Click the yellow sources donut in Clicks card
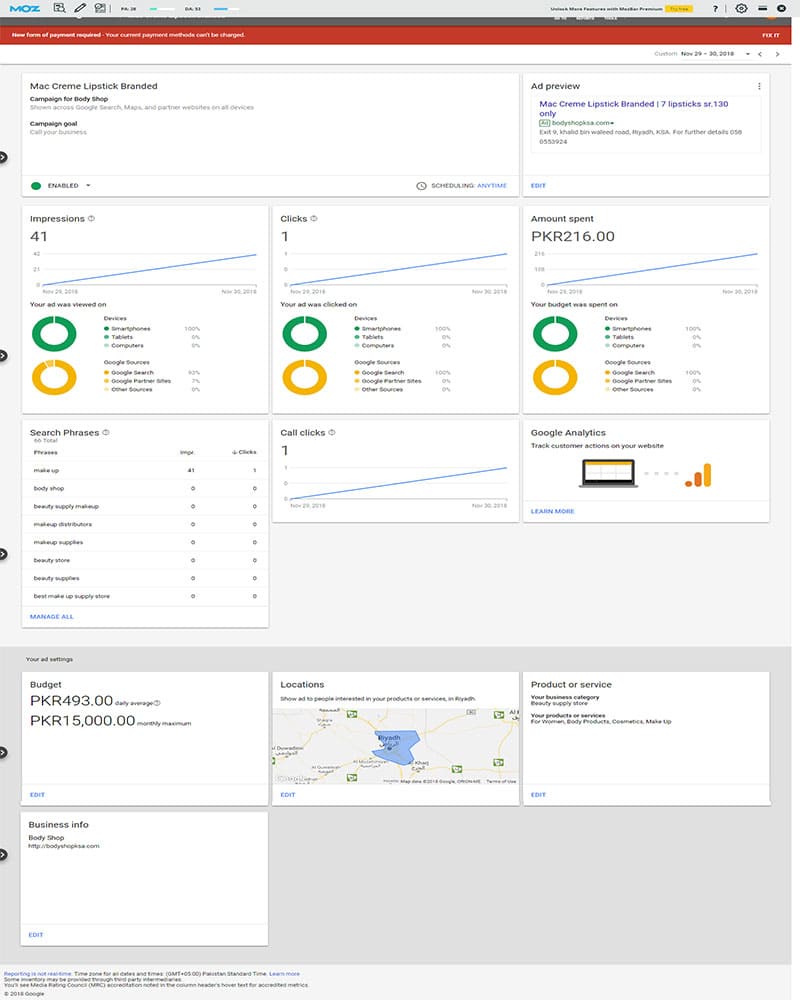Screen dimensions: 800x1000 pyautogui.click(x=305, y=378)
